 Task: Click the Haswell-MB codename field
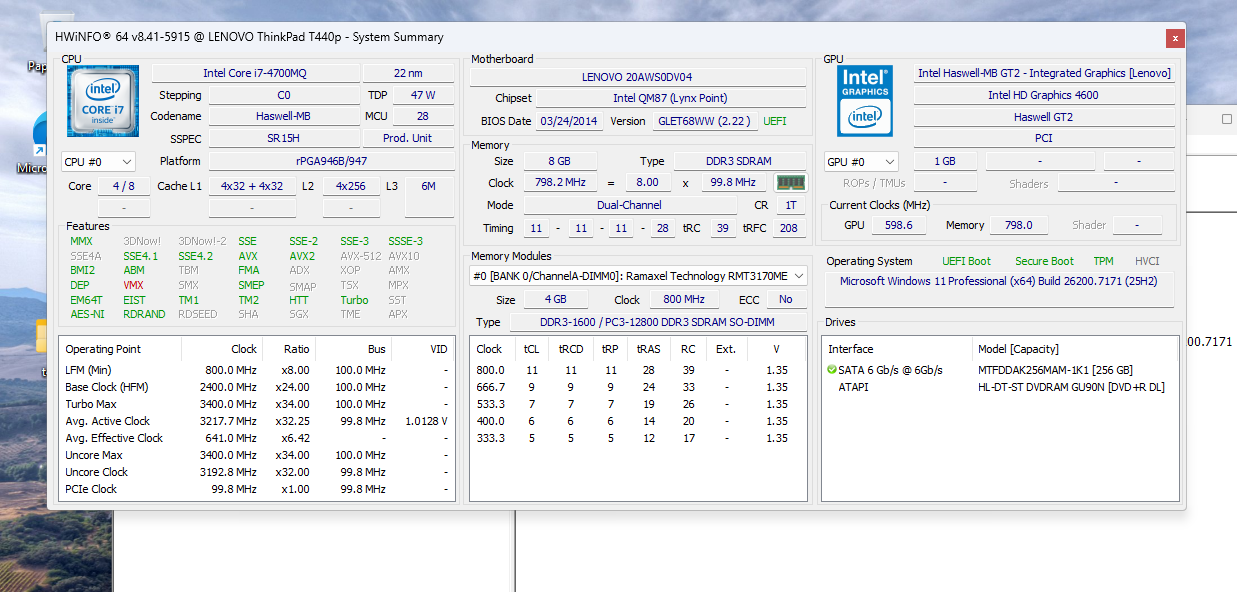[x=283, y=116]
